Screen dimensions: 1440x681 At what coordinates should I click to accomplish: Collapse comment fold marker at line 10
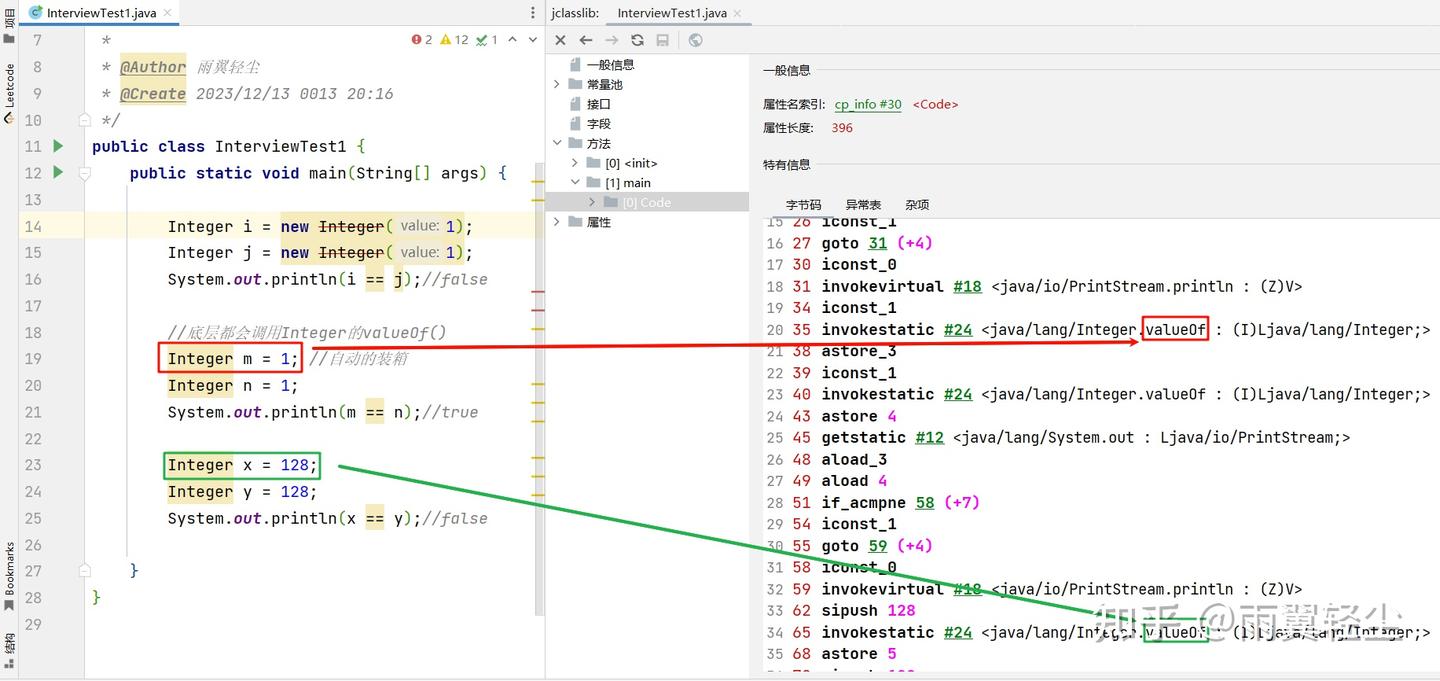pyautogui.click(x=85, y=120)
